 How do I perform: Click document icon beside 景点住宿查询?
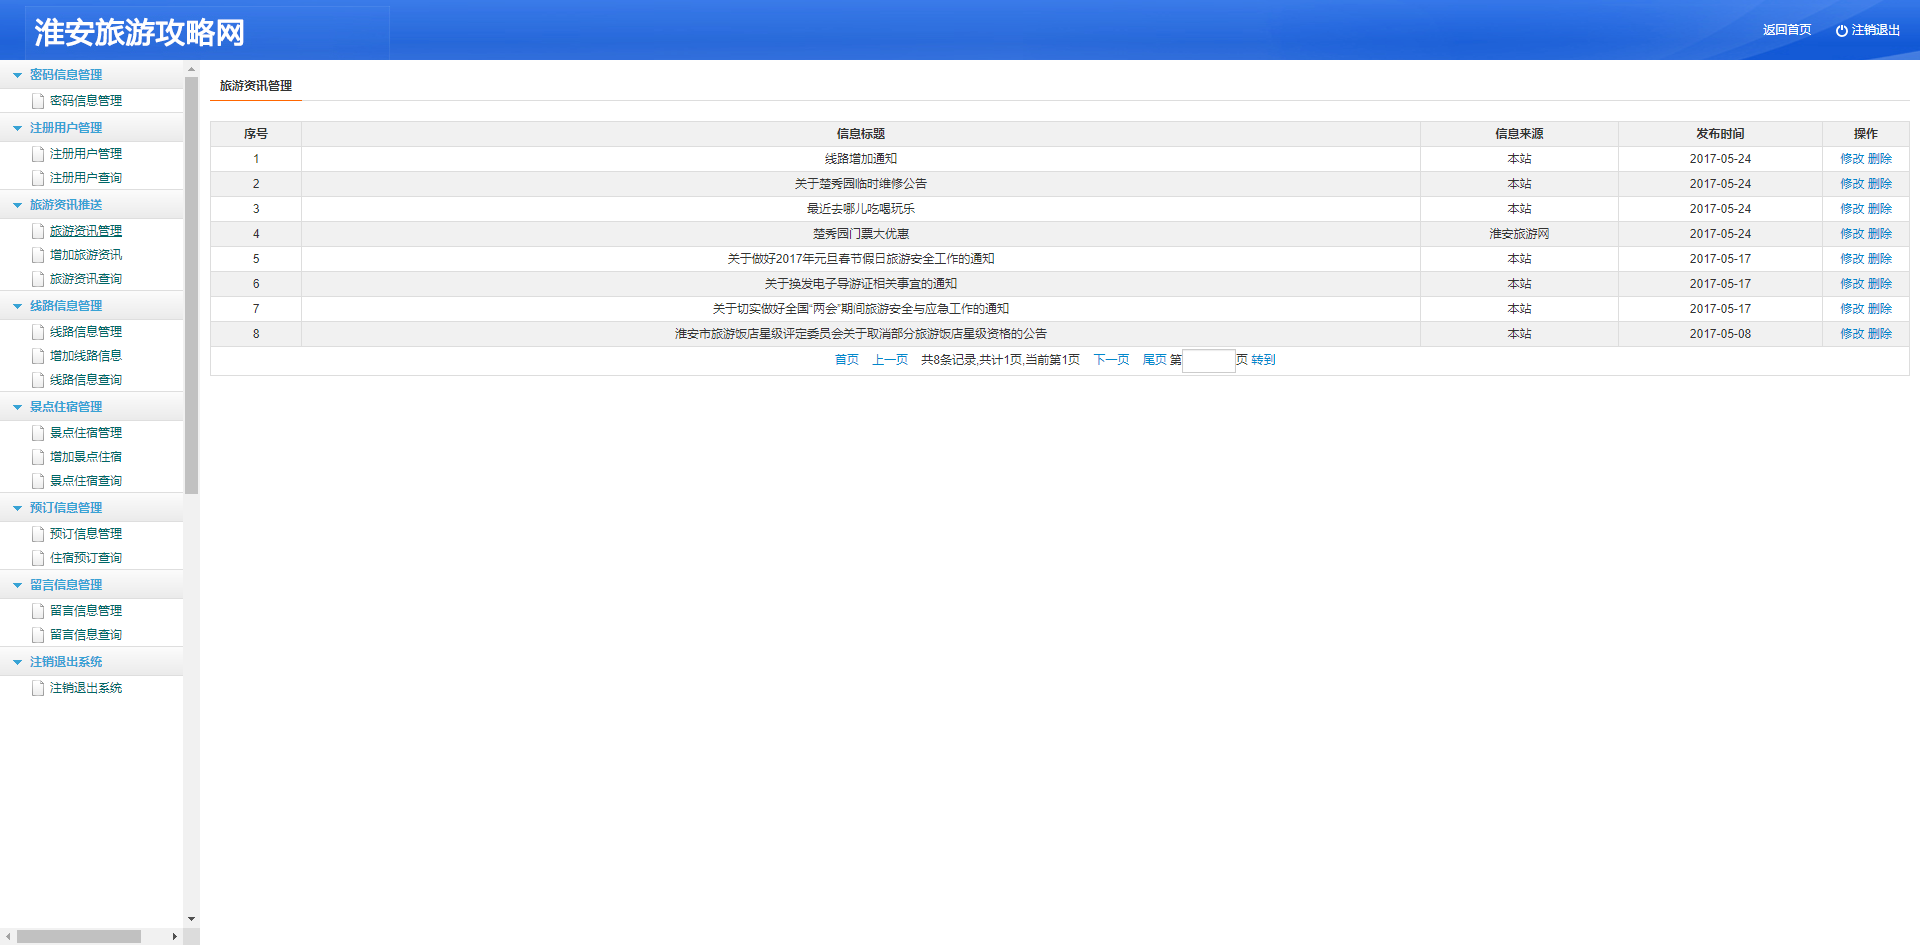point(38,481)
